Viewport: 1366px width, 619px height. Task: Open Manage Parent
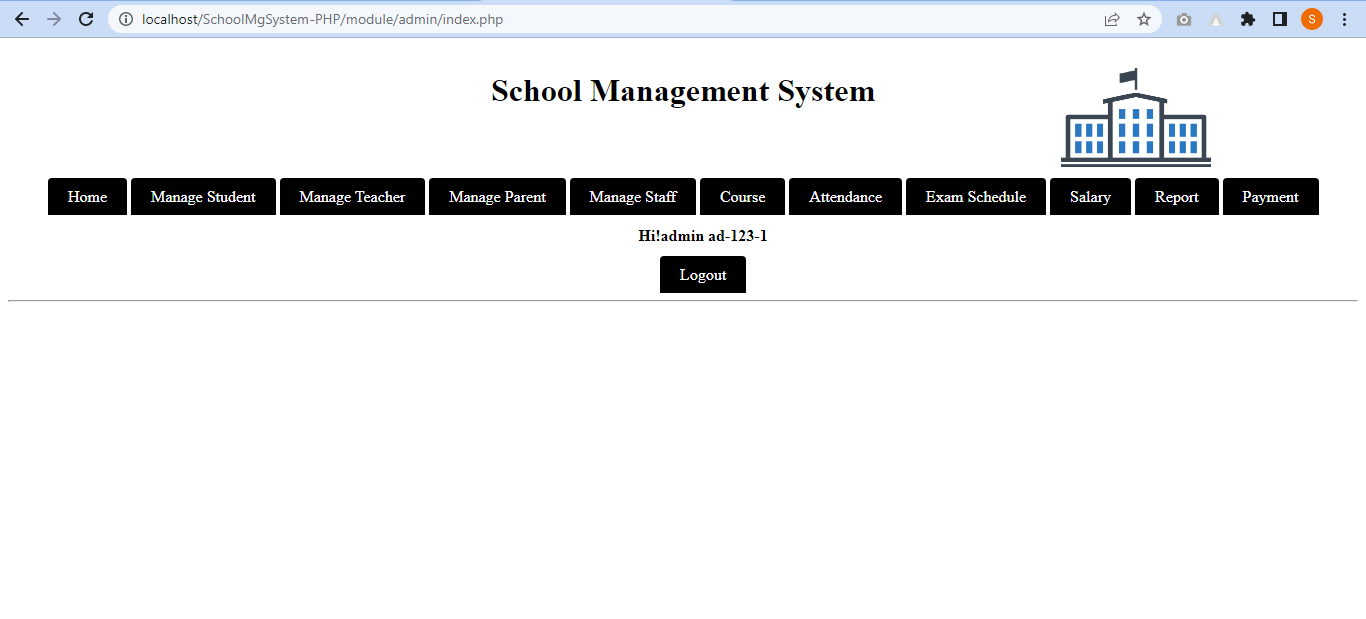coord(497,196)
